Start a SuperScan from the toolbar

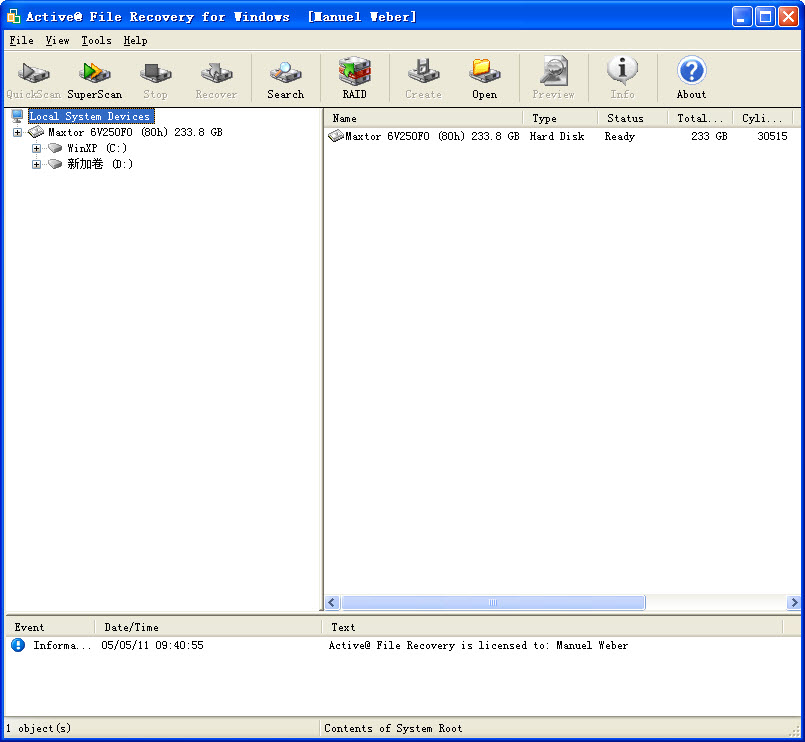[94, 78]
